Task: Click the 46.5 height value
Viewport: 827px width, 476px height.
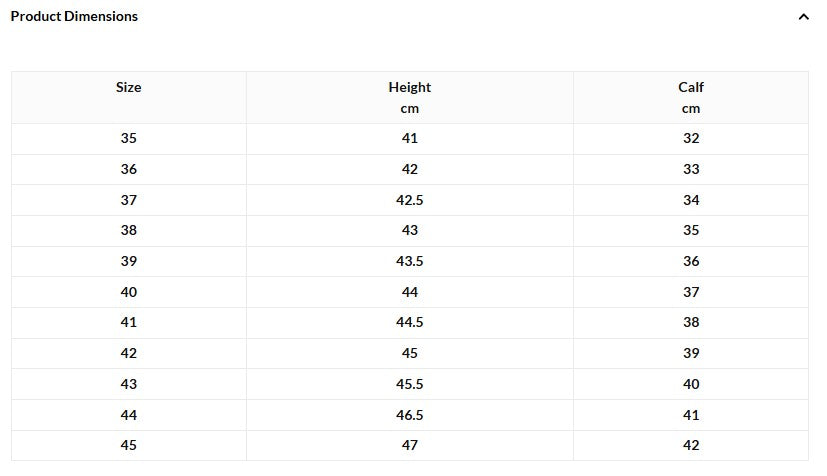Action: 410,415
